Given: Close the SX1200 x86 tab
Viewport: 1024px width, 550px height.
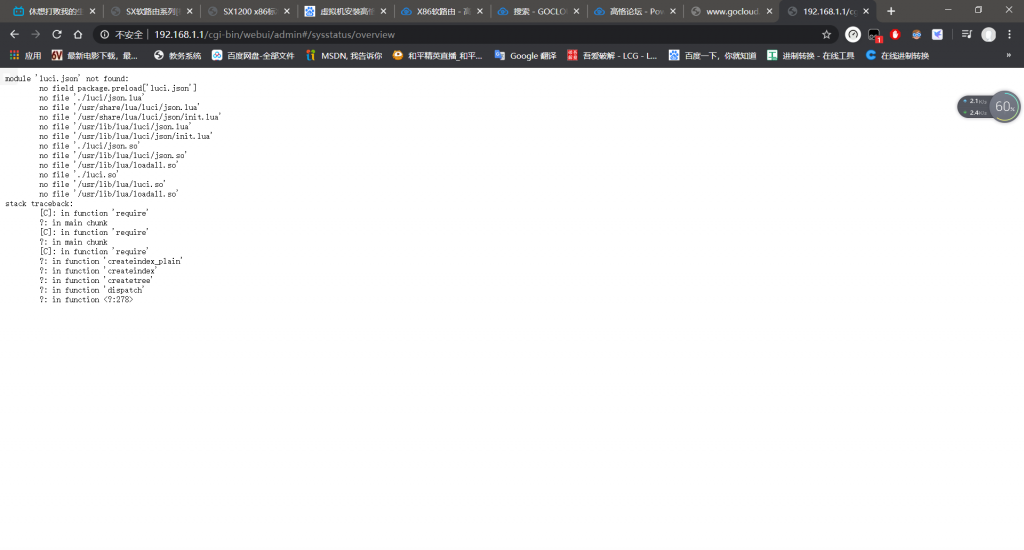Looking at the screenshot, I should click(x=287, y=11).
